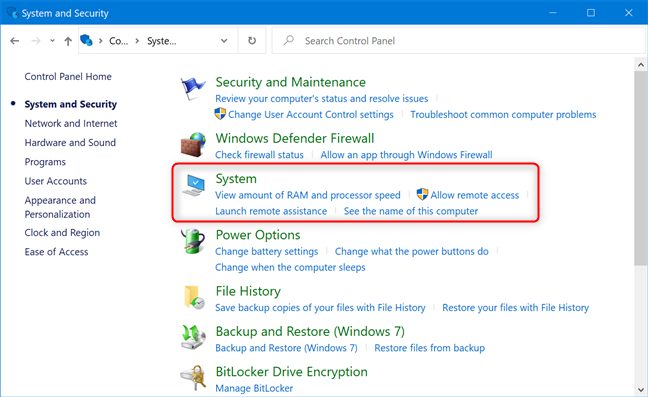
Task: Open the Programs category
Action: pos(45,162)
